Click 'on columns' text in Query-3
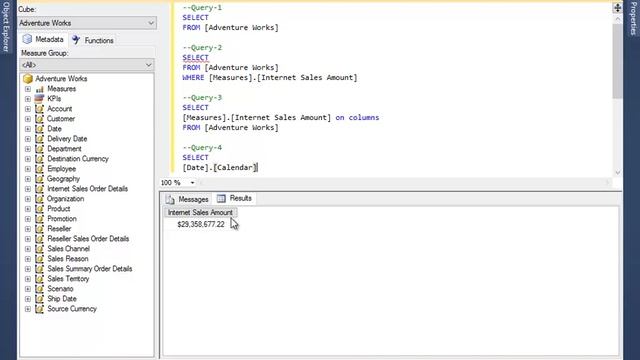Image resolution: width=640 pixels, height=360 pixels. pos(357,118)
